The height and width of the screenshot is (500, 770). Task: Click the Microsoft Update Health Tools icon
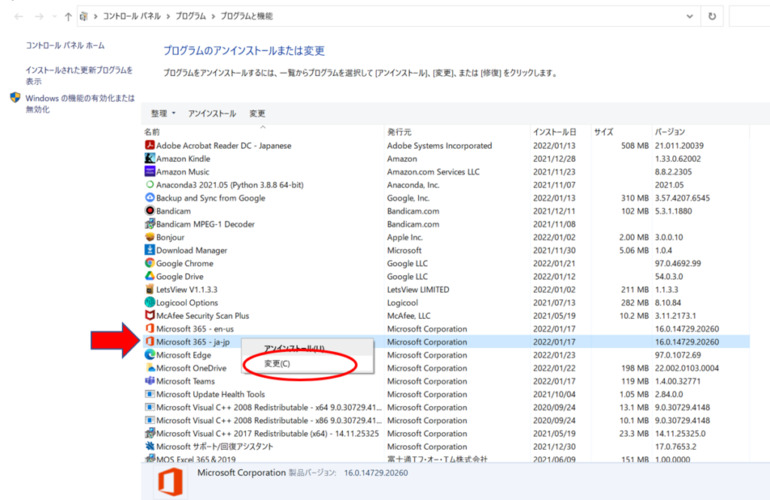[150, 394]
